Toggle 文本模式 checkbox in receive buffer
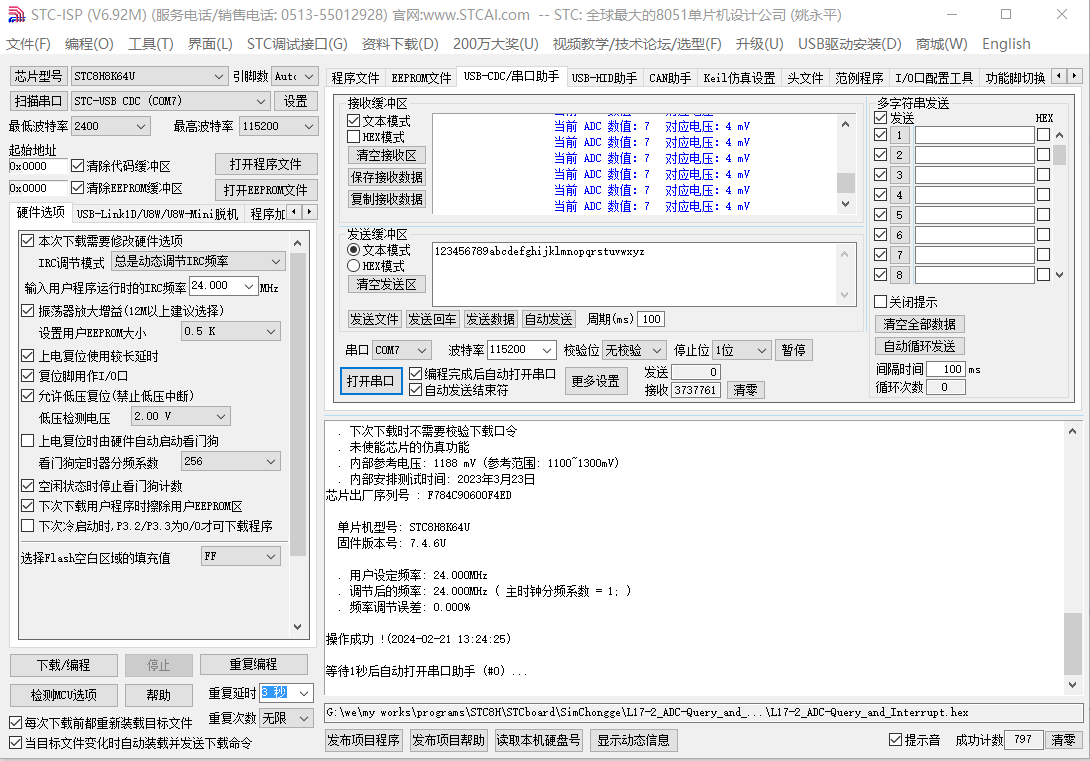Viewport: 1090px width, 761px height. (353, 121)
